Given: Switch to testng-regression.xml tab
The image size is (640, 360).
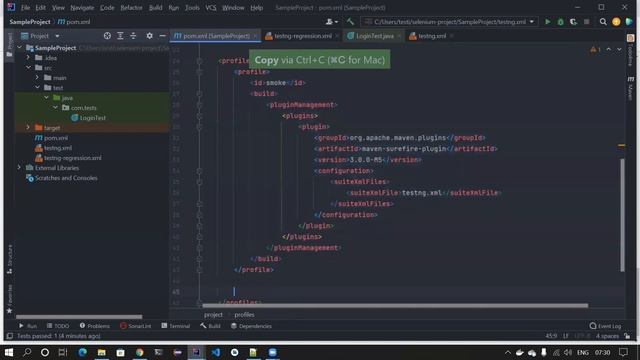Looking at the screenshot, I should click(x=302, y=36).
